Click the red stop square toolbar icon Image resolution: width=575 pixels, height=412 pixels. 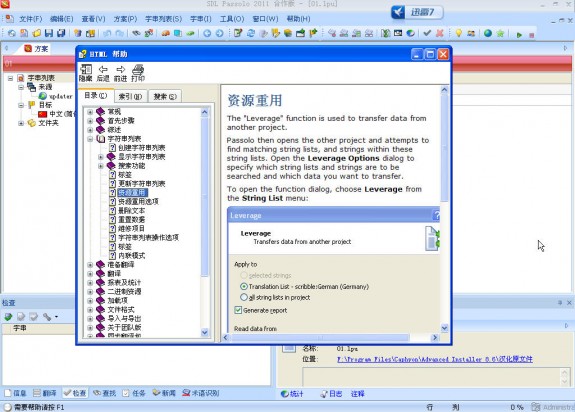pyautogui.click(x=531, y=35)
